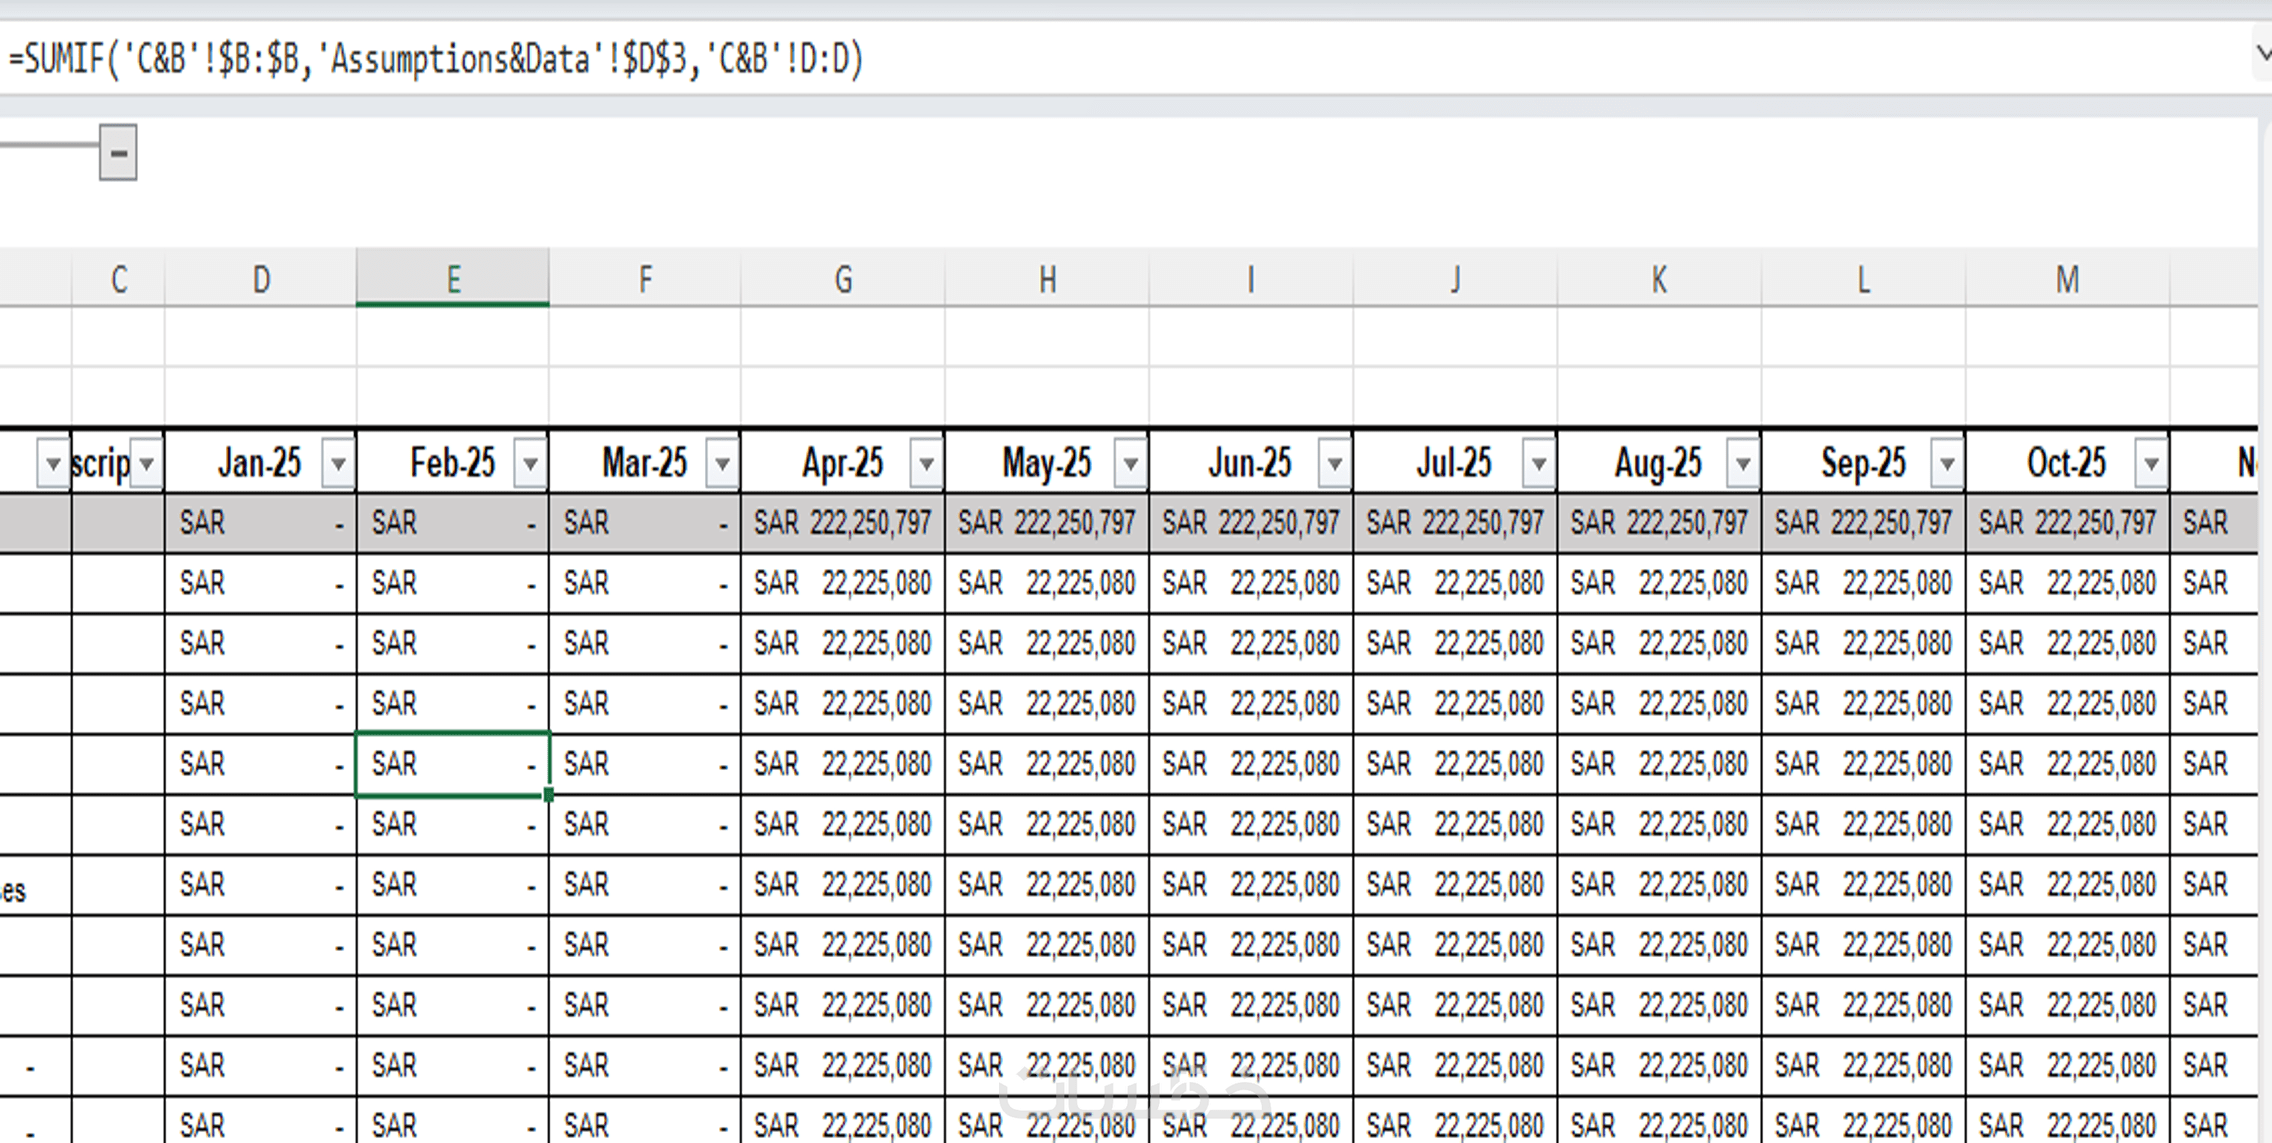
Task: Open the Jul-25 filter arrow
Action: click(1538, 464)
